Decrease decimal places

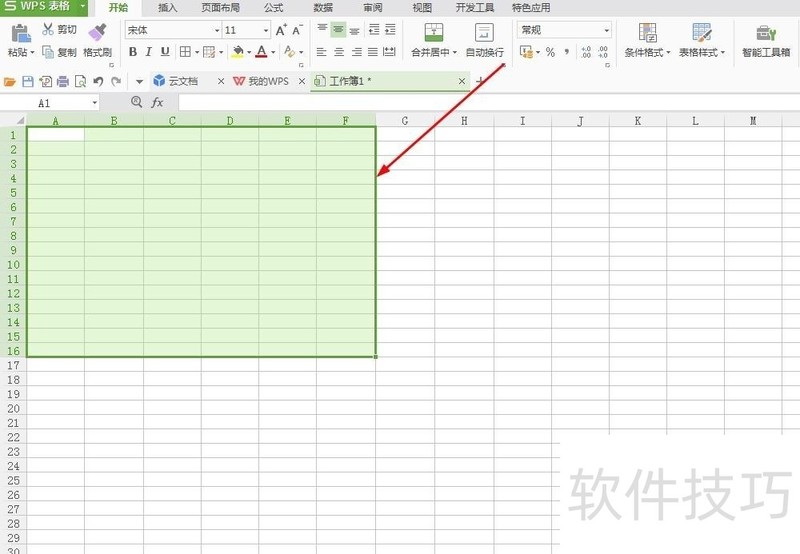[x=603, y=52]
